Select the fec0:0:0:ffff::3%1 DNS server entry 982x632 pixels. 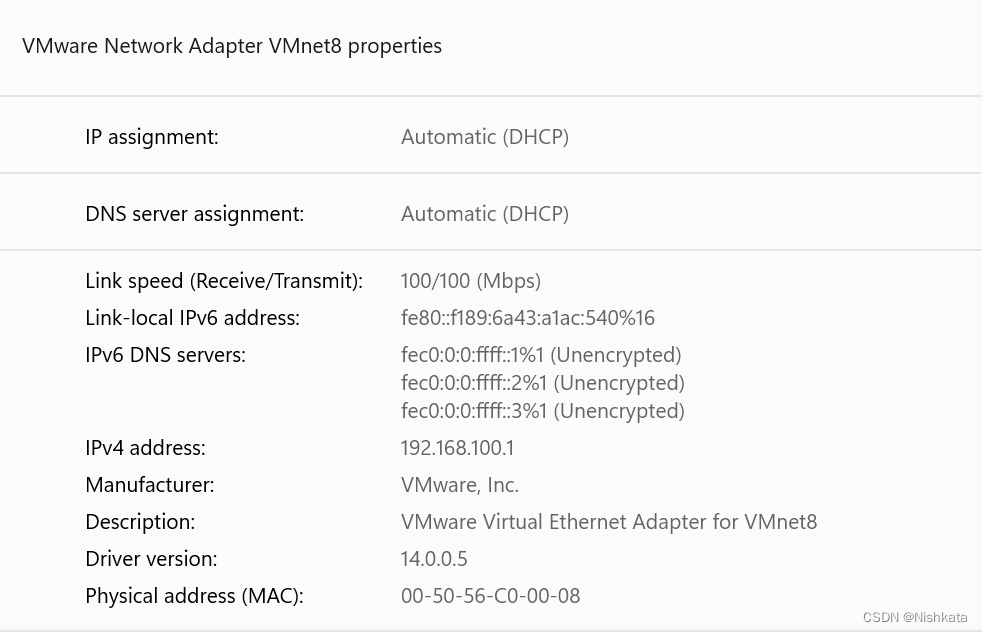point(542,410)
